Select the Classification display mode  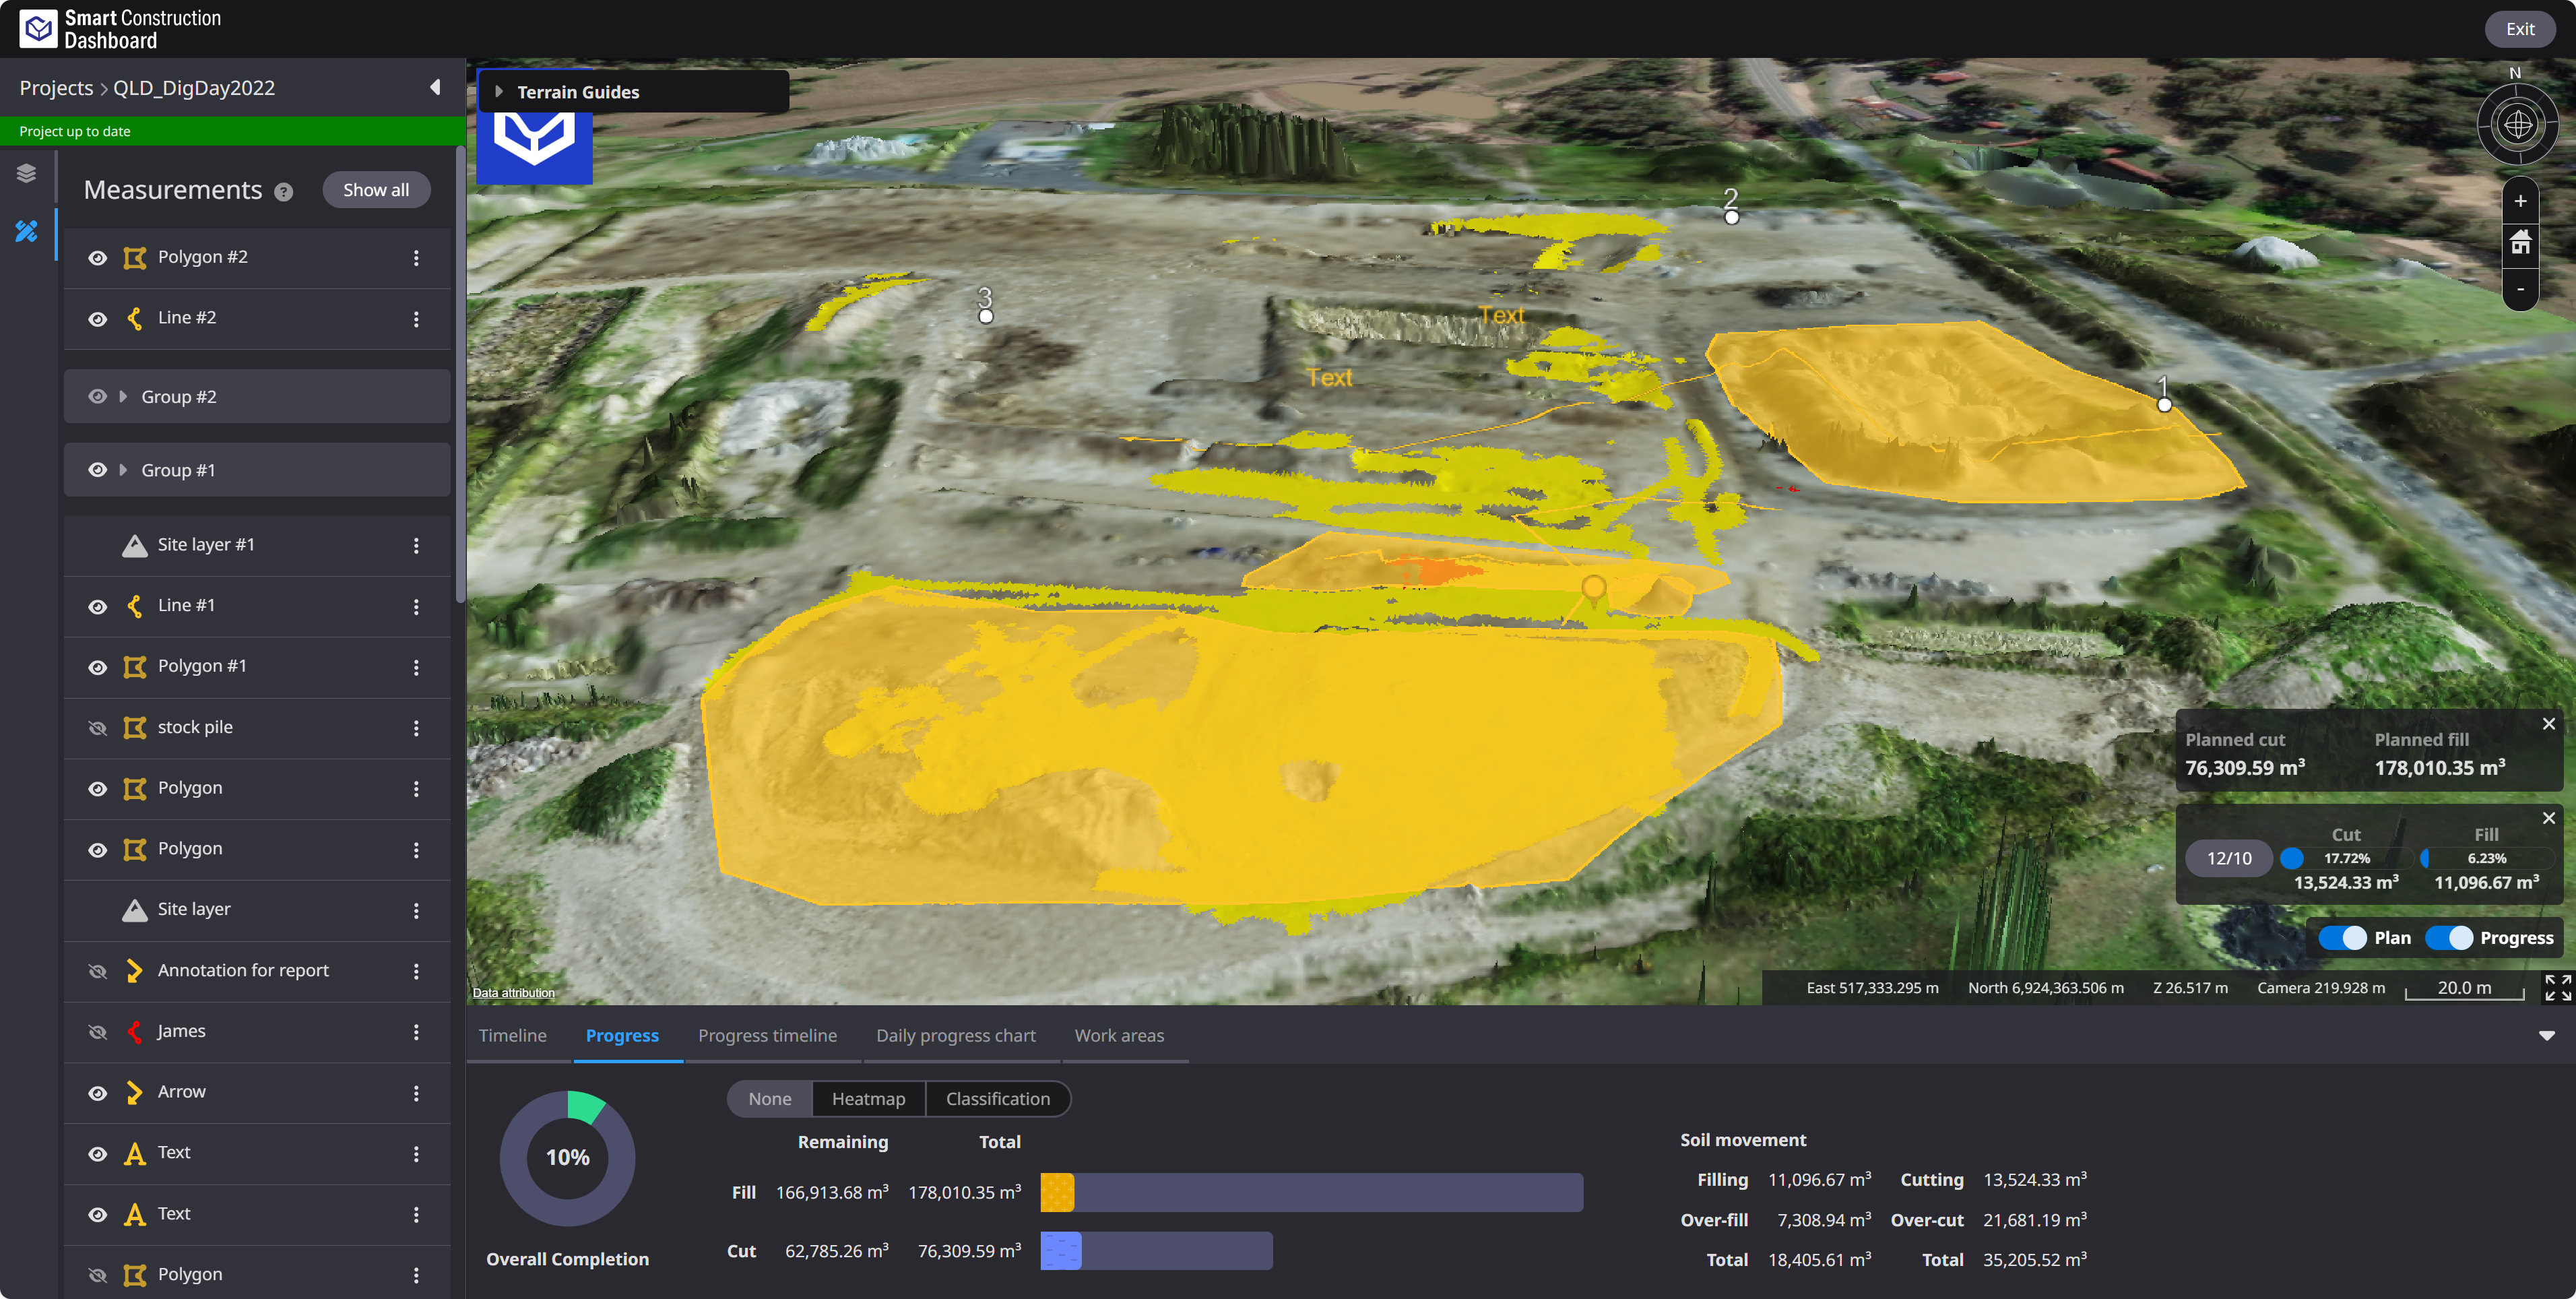point(998,1099)
